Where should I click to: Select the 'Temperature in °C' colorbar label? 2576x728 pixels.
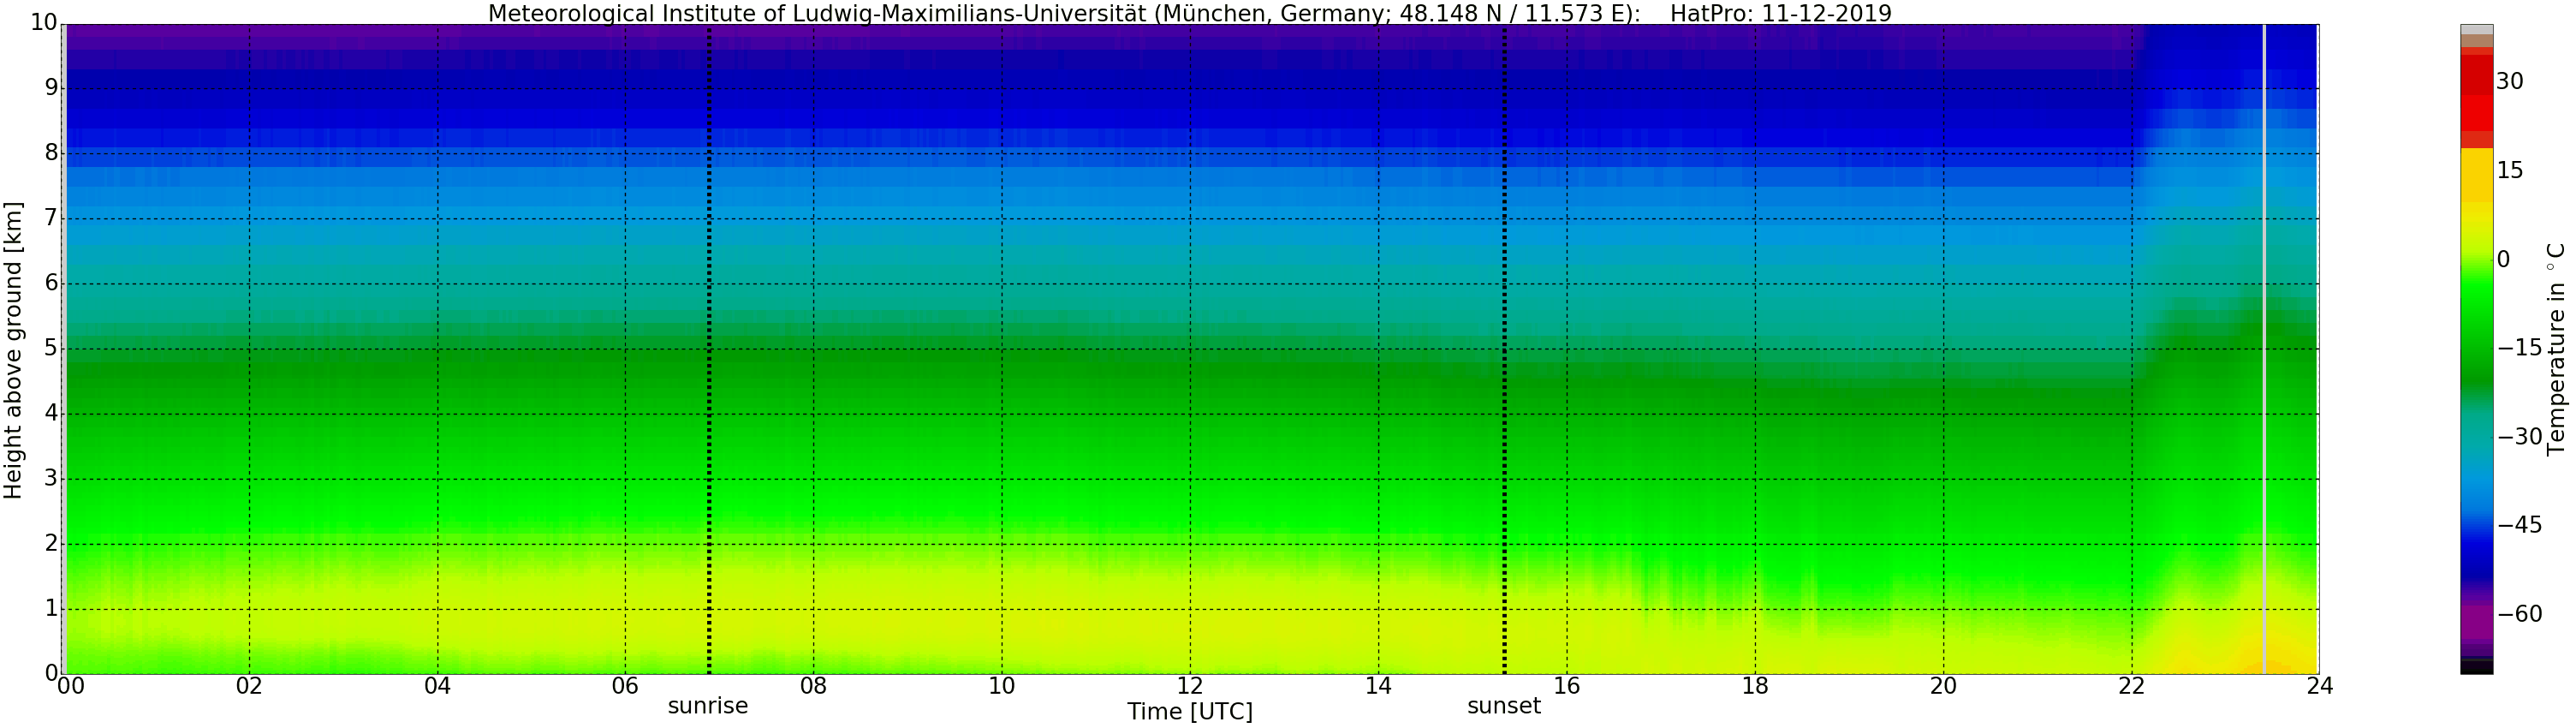(2556, 349)
